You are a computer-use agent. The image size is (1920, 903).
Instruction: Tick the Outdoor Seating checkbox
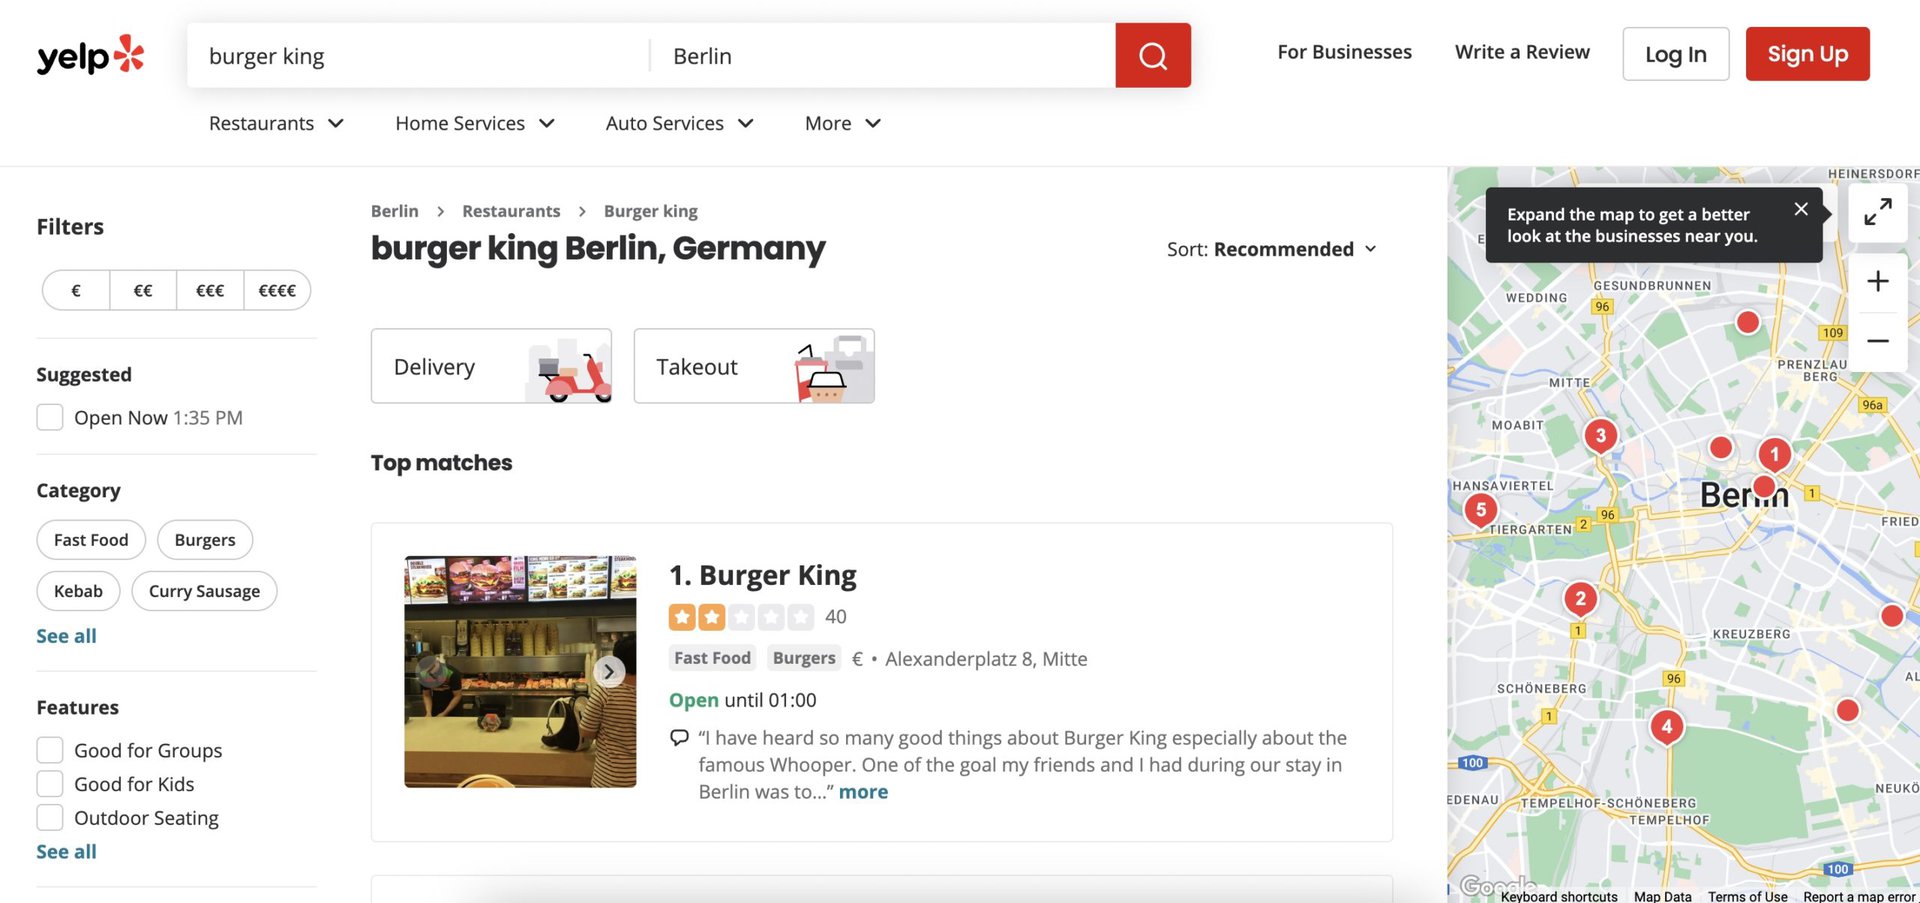pos(50,818)
